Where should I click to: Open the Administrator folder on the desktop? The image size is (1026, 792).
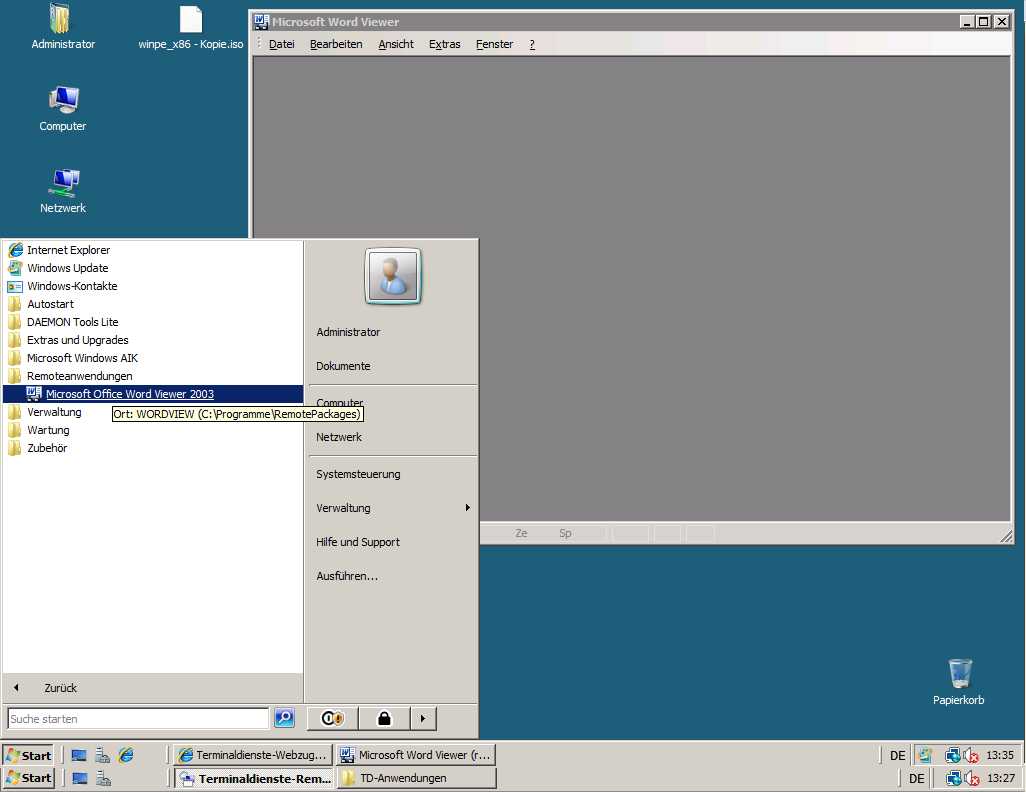coord(62,26)
